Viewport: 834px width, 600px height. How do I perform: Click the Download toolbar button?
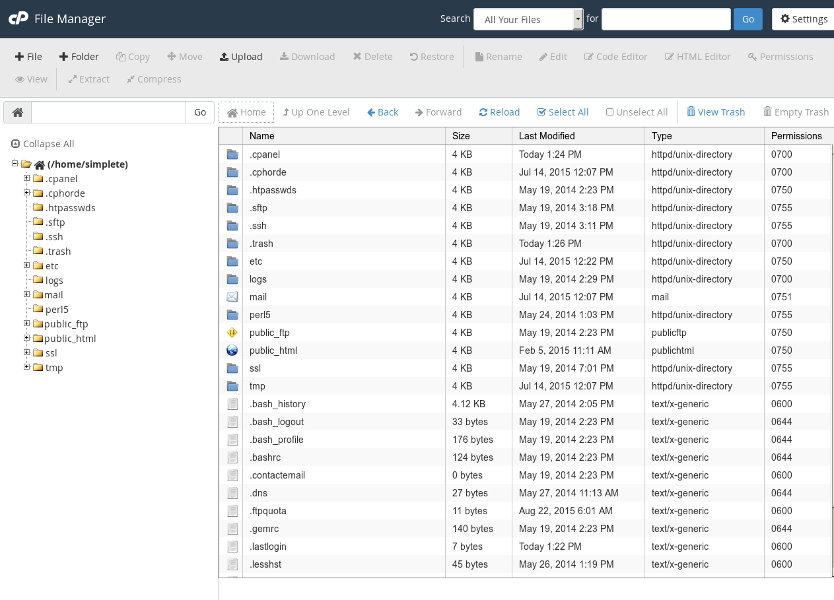[x=307, y=56]
